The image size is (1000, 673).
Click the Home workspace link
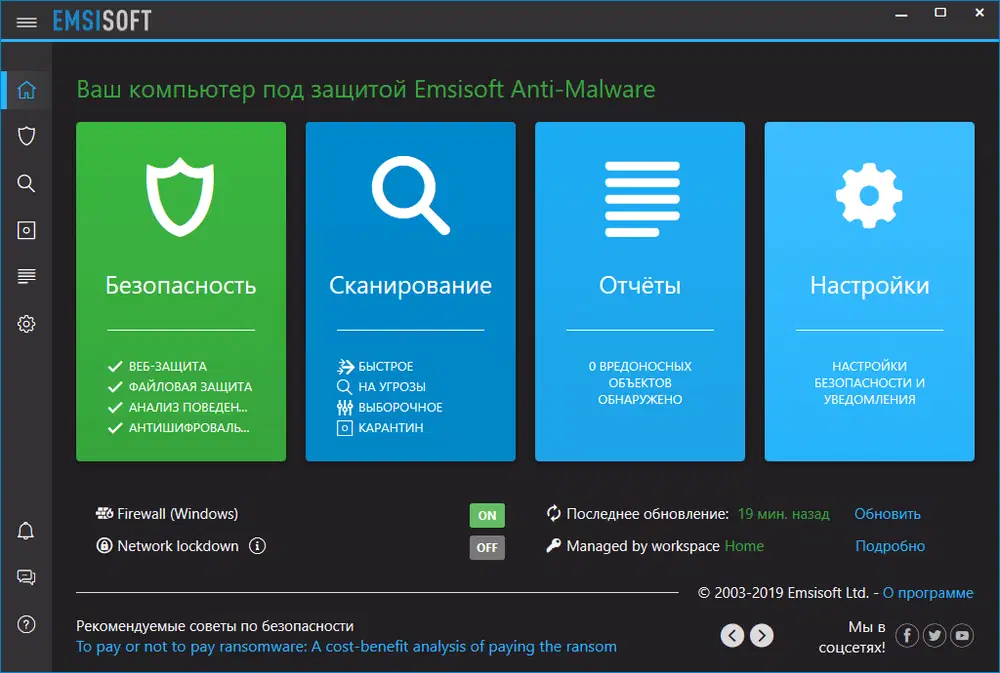click(744, 546)
